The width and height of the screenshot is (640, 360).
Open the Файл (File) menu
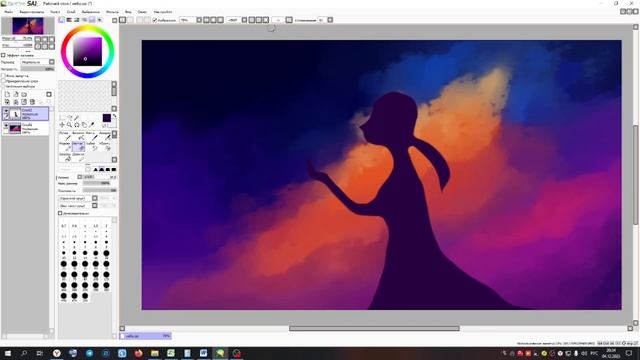[x=8, y=12]
